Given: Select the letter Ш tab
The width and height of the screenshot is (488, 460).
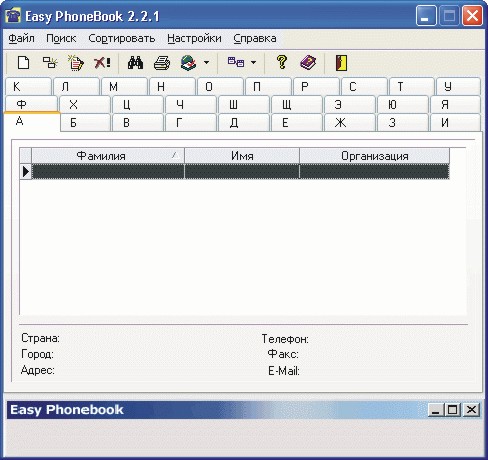Looking at the screenshot, I should coord(244,105).
